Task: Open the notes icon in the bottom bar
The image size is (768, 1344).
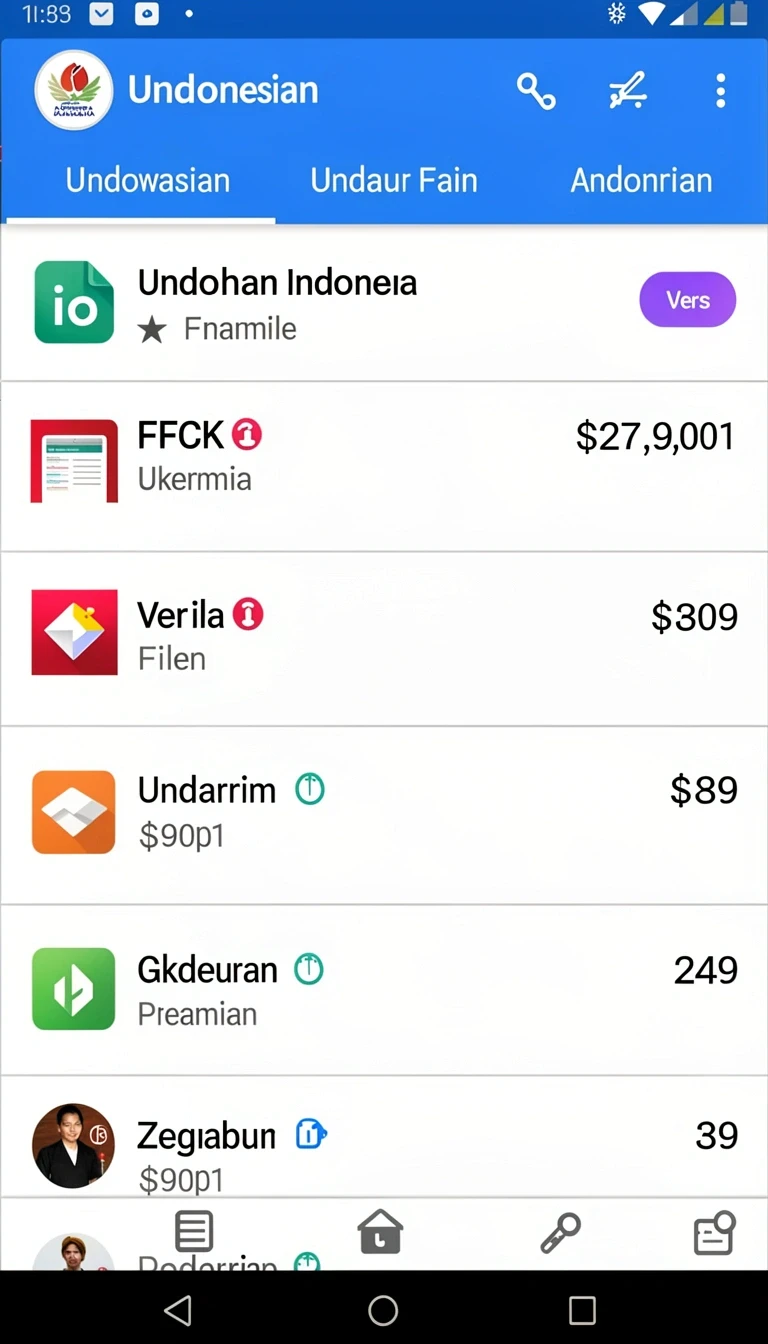Action: point(715,1232)
